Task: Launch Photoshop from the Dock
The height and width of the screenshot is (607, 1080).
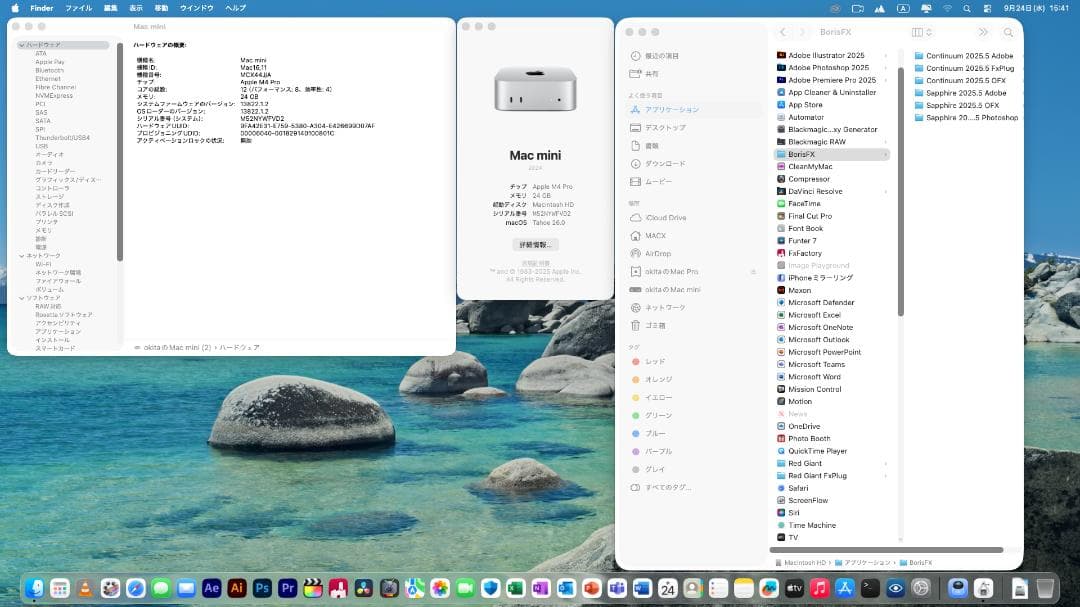Action: [262, 588]
